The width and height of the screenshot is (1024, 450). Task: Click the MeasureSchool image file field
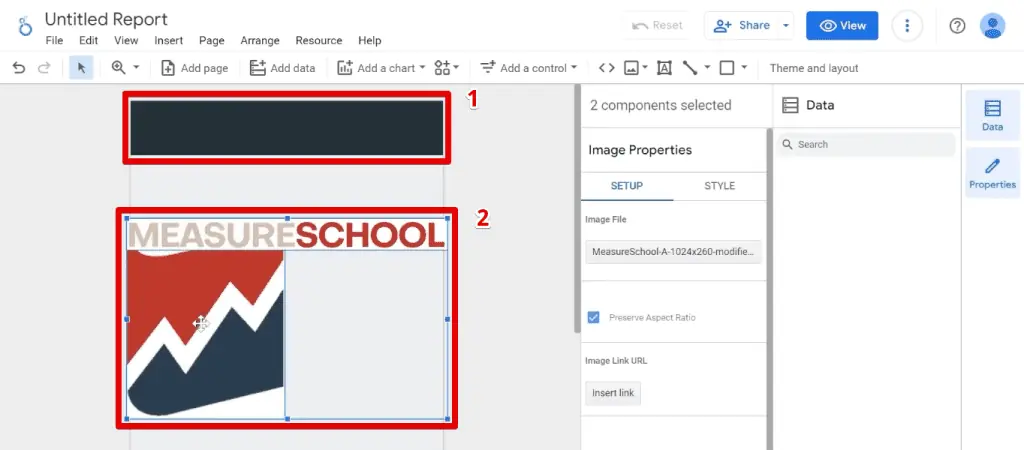(x=673, y=251)
